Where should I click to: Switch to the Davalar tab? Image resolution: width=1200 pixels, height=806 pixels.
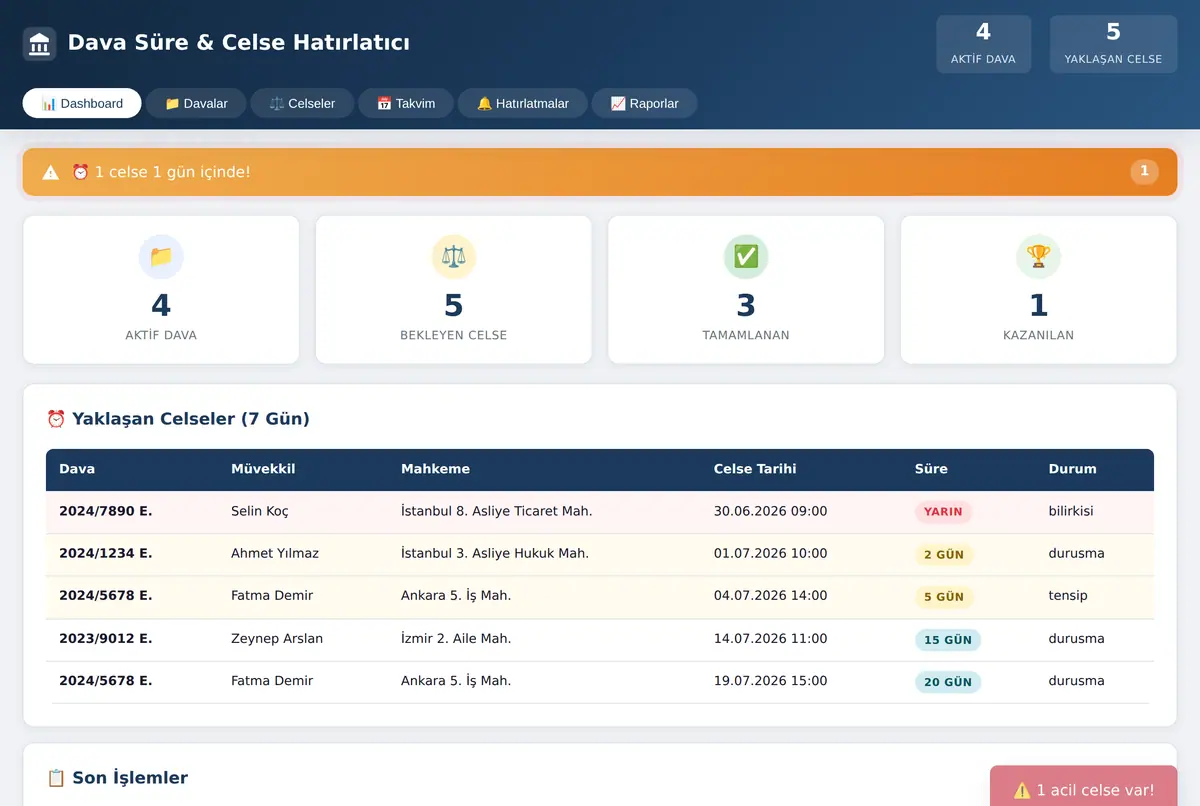point(196,103)
